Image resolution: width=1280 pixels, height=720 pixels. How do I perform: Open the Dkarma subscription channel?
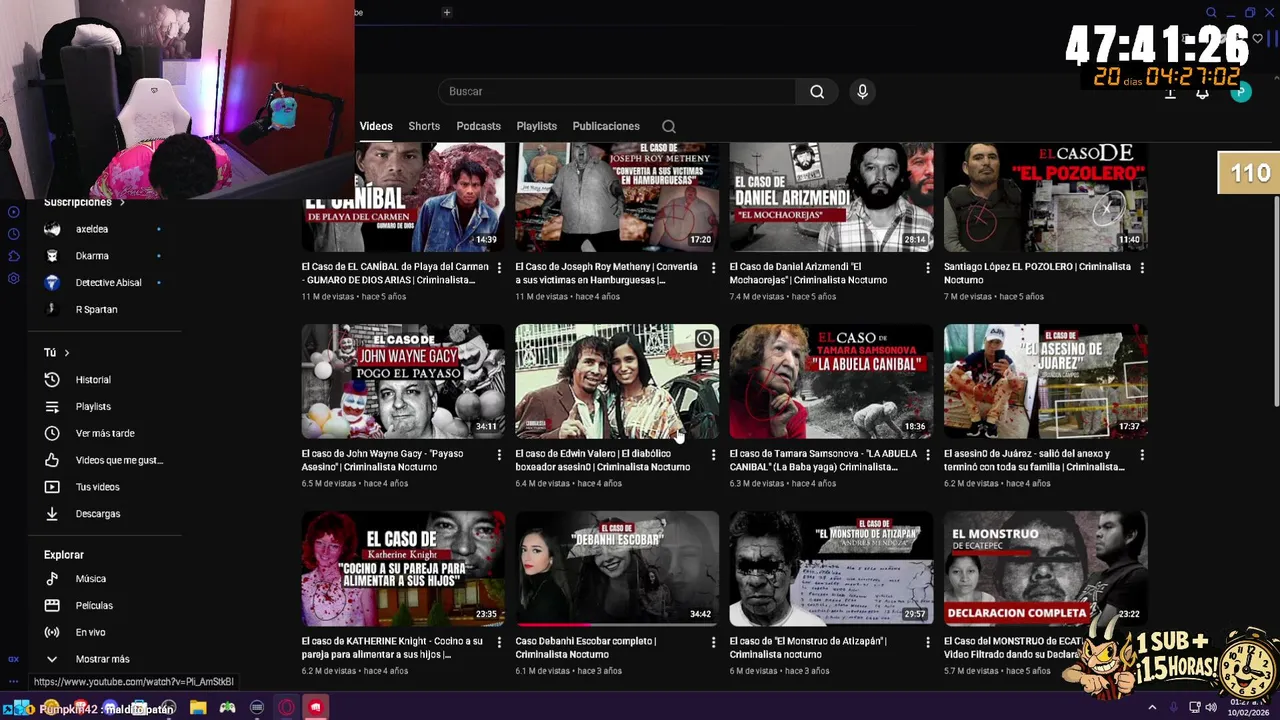coord(105,256)
